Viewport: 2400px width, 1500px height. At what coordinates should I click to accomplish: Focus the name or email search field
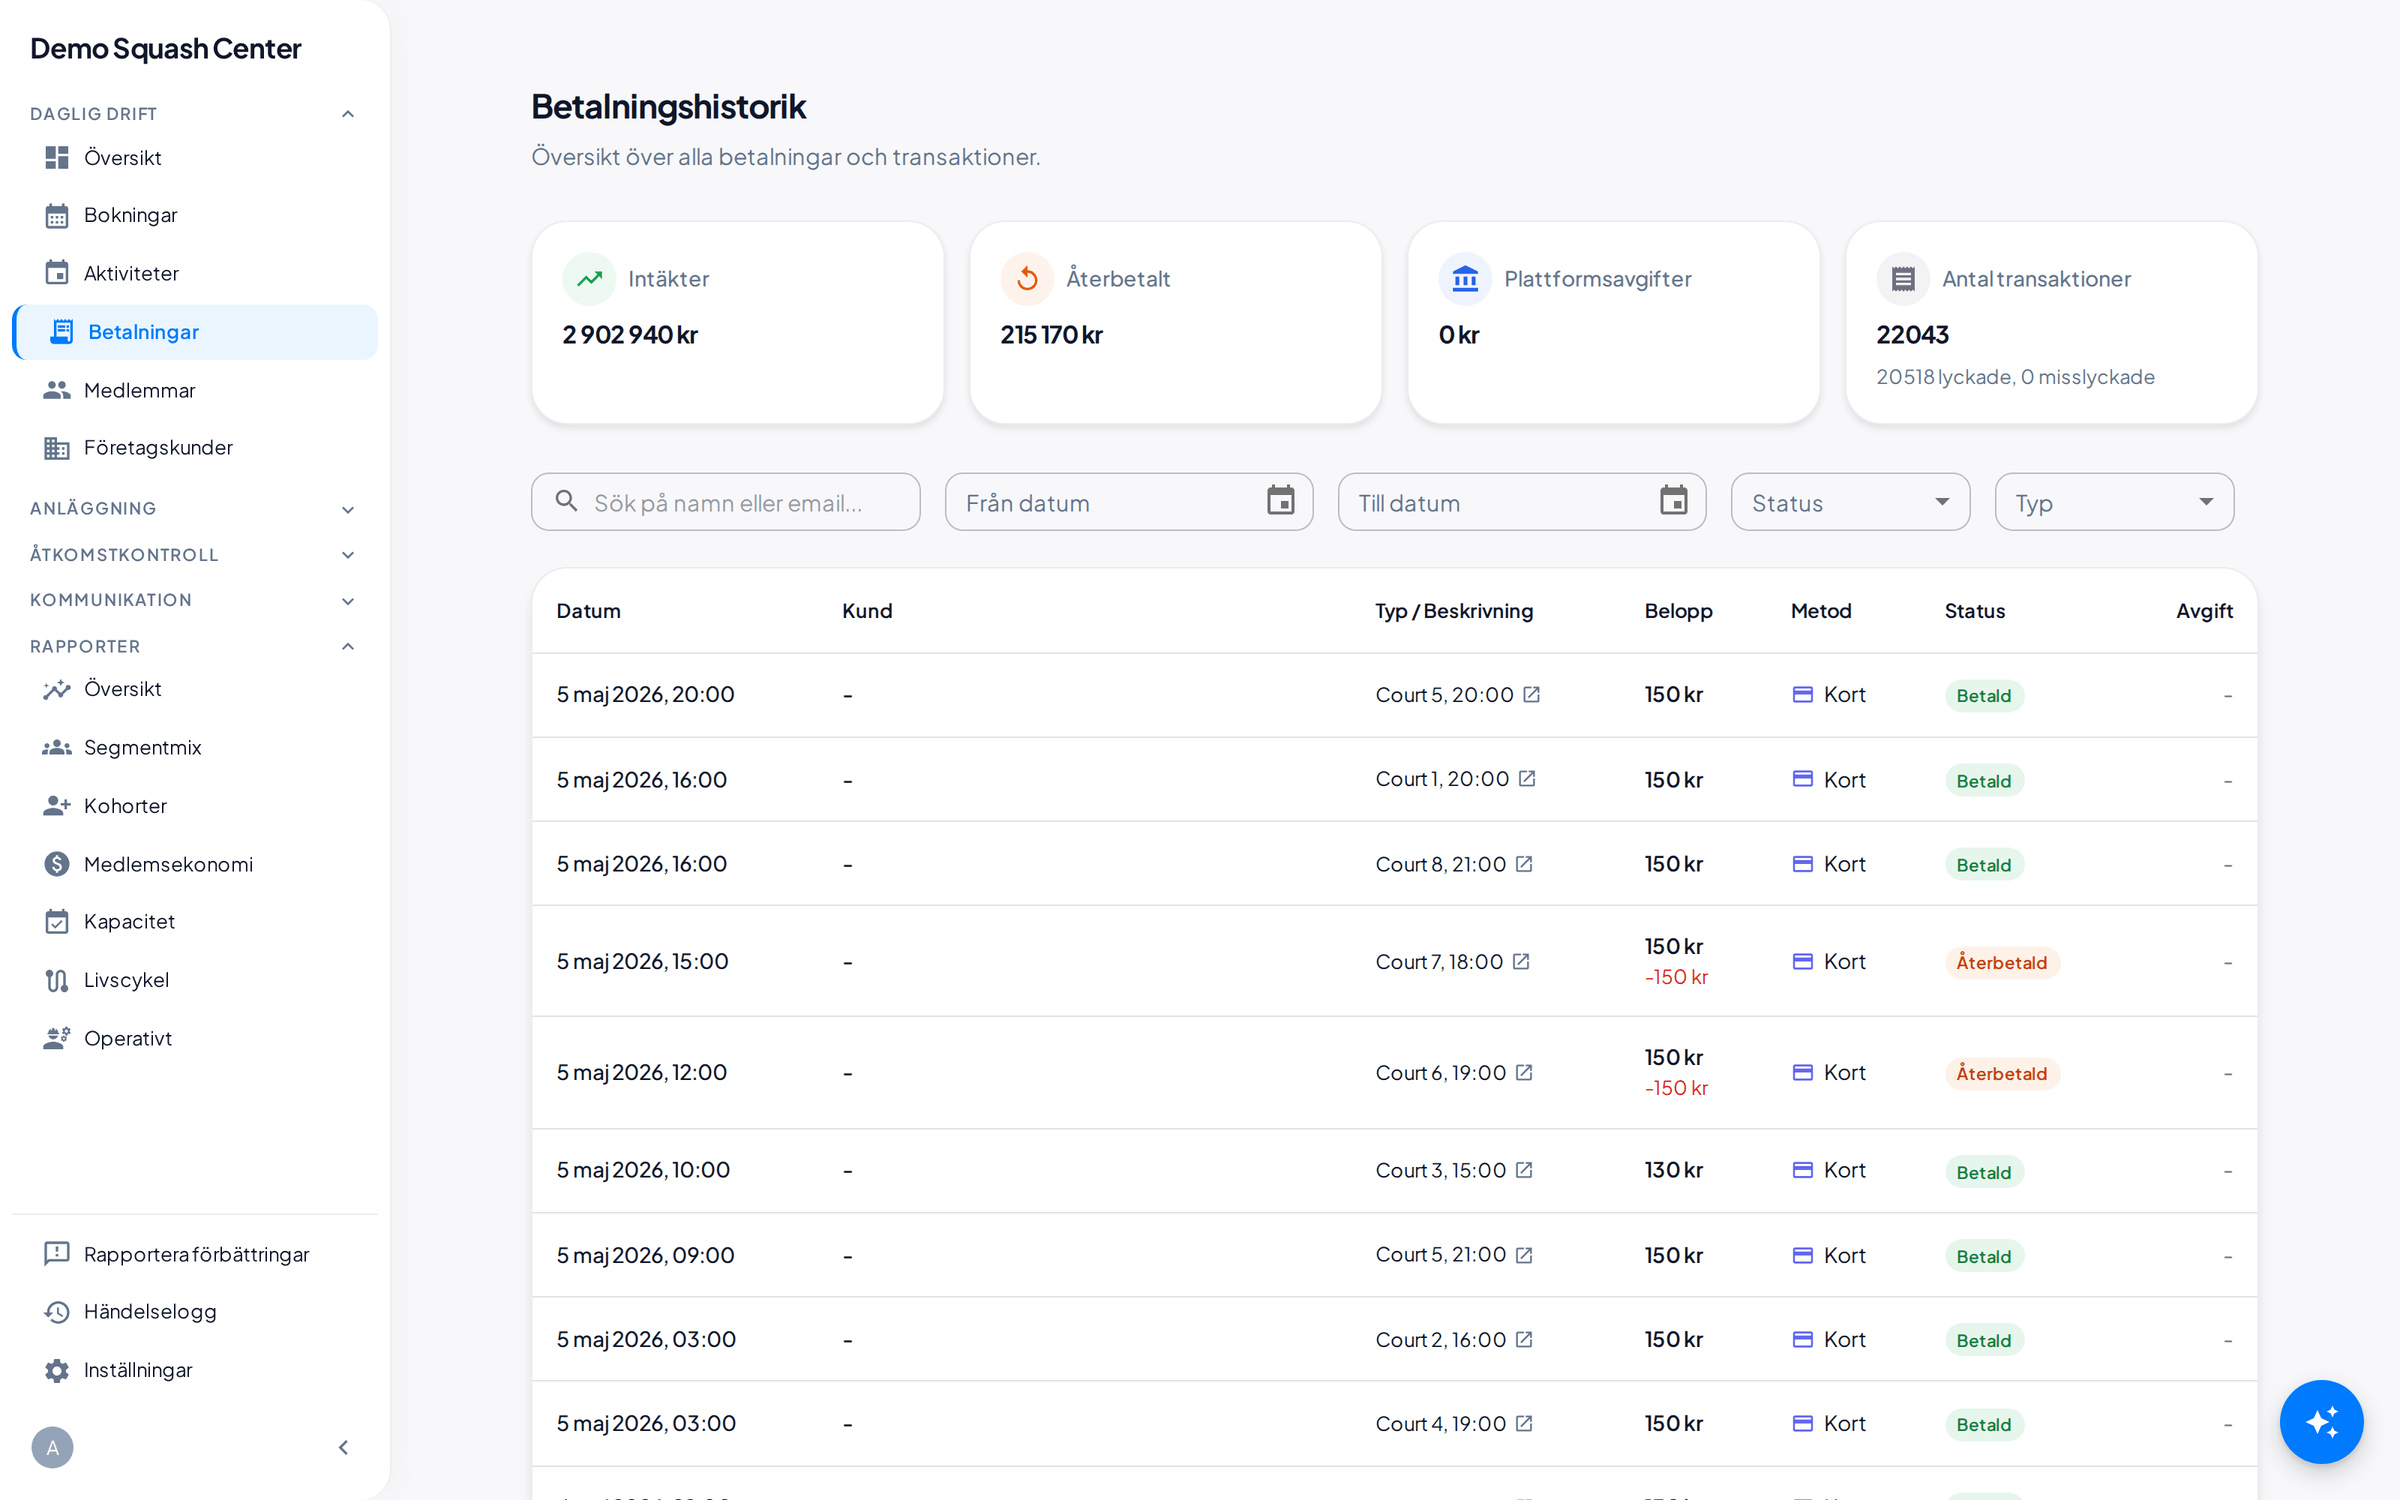pyautogui.click(x=725, y=502)
